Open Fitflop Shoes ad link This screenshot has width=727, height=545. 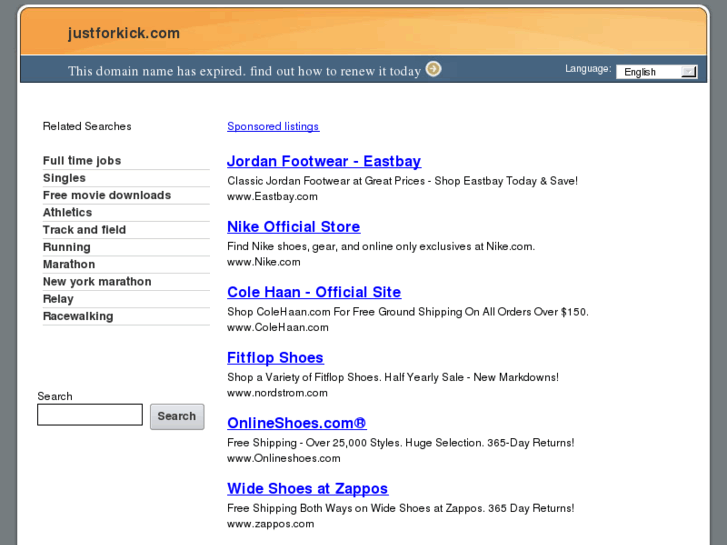tap(275, 358)
